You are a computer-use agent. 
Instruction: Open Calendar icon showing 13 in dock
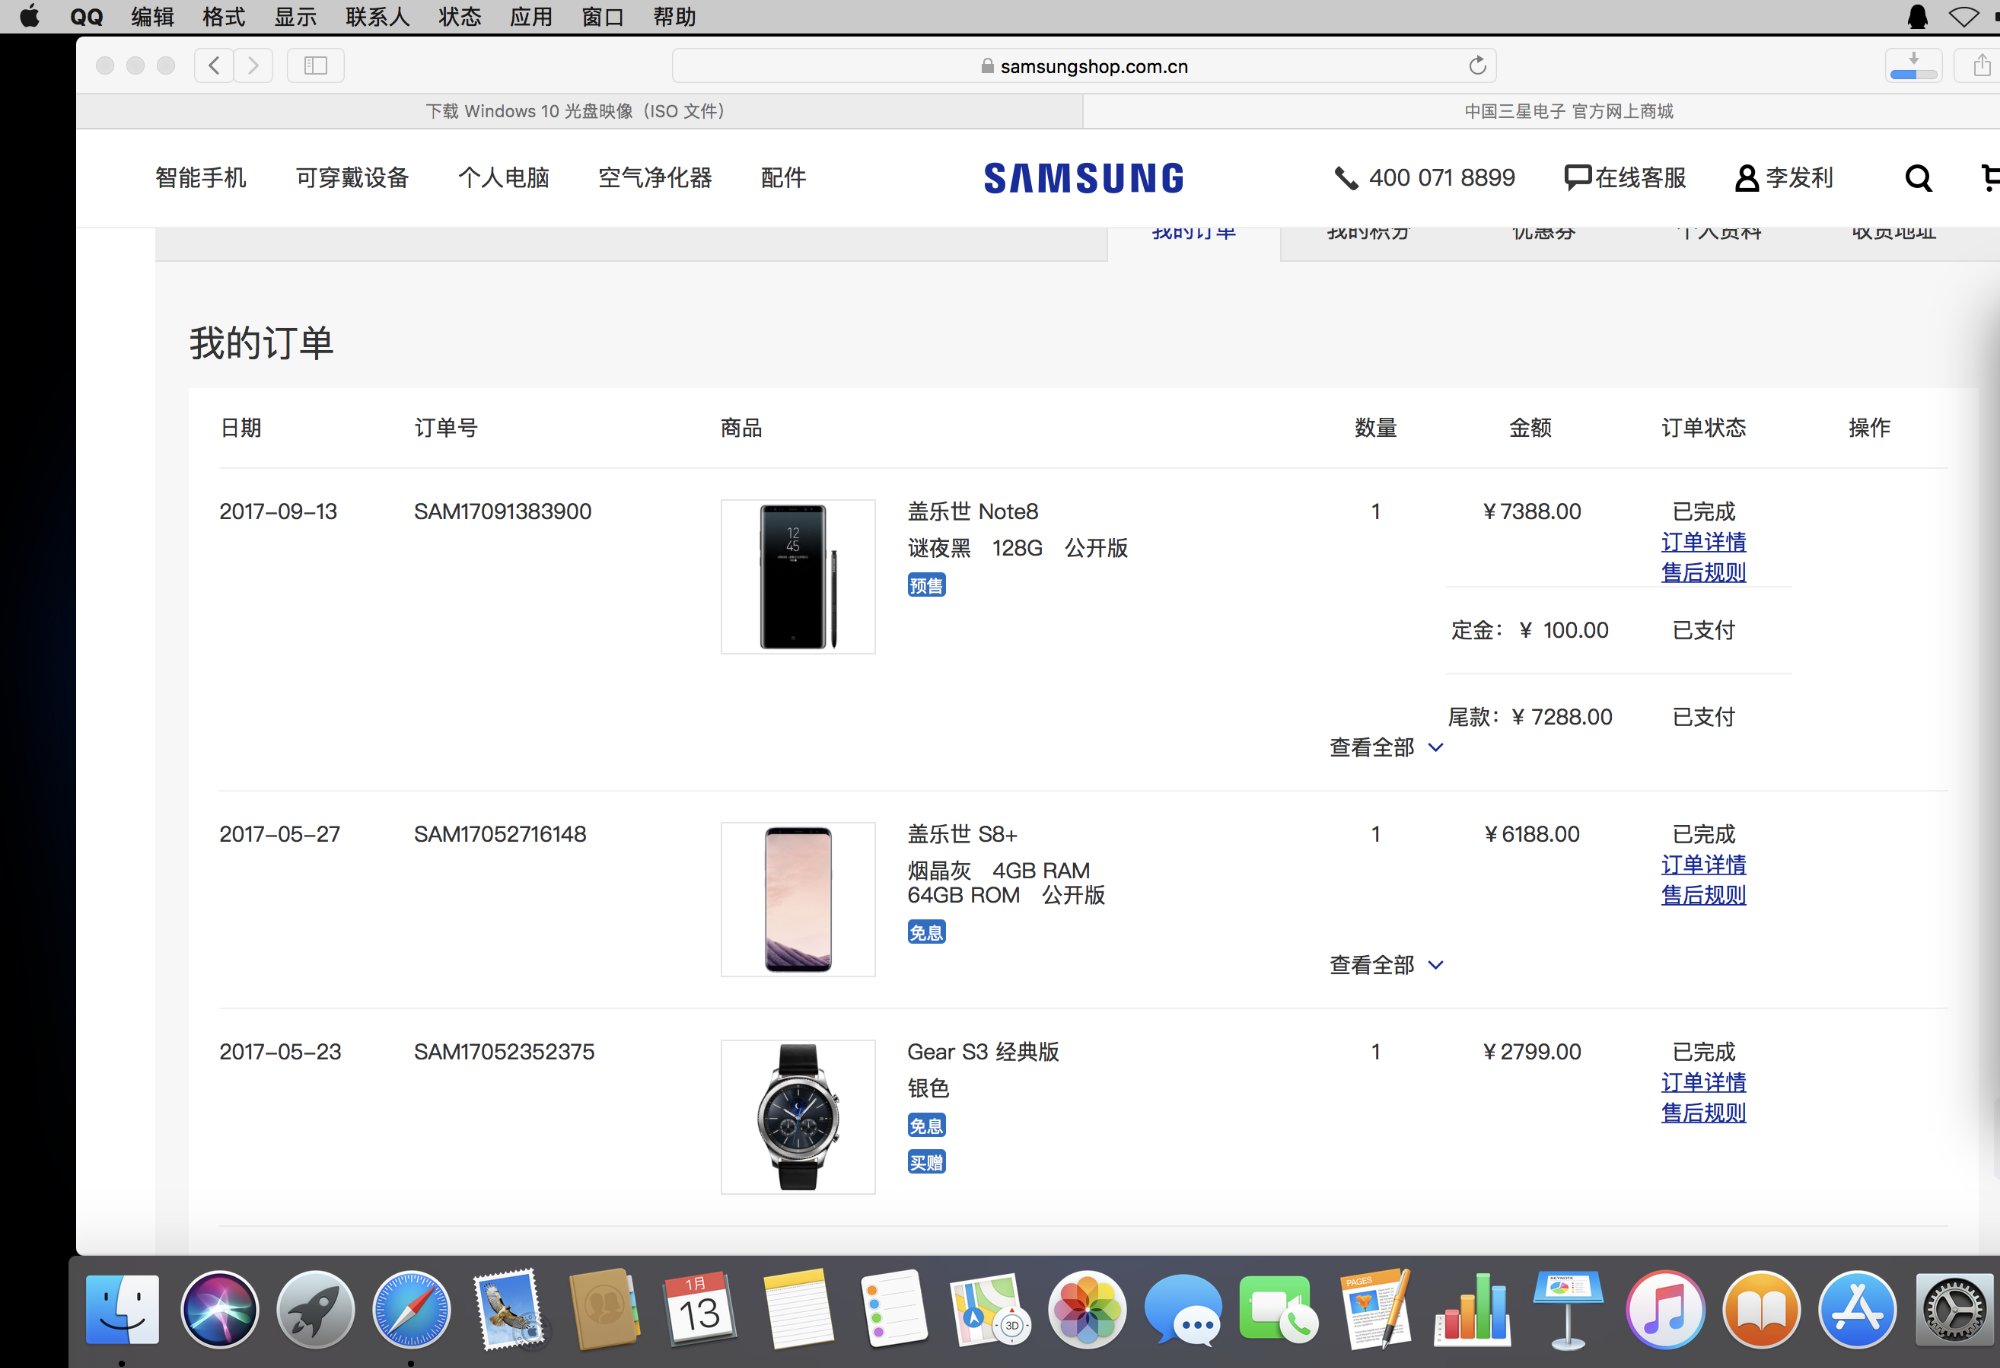[700, 1309]
